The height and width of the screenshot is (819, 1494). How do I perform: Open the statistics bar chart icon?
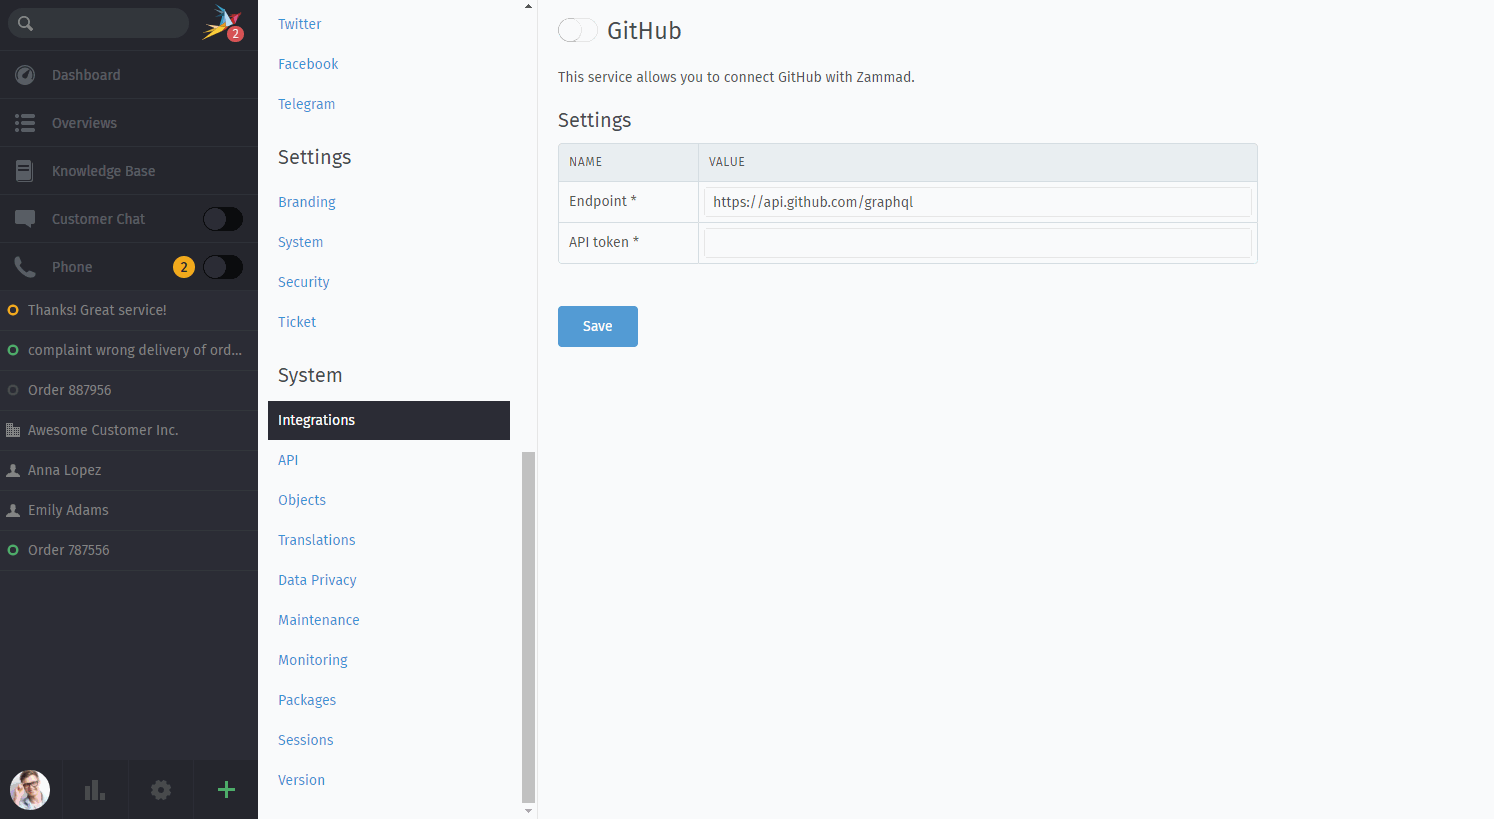(95, 790)
